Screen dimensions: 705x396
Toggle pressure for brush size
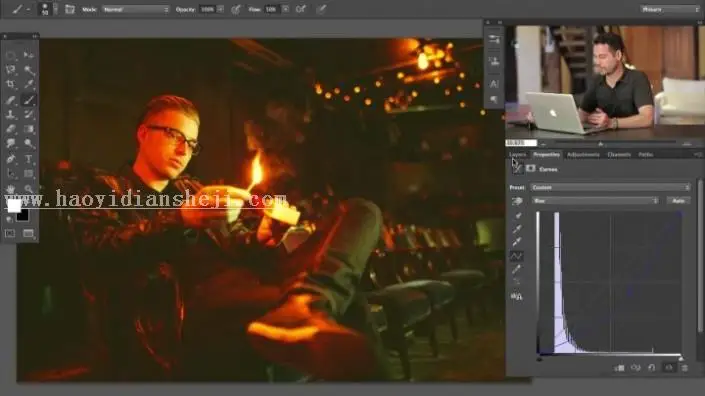point(321,9)
